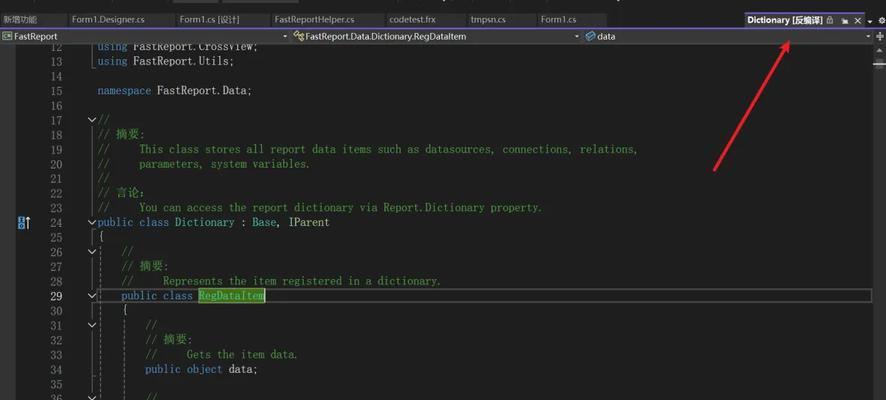Click line number 24 in the gutter
886x400 pixels.
(56, 223)
